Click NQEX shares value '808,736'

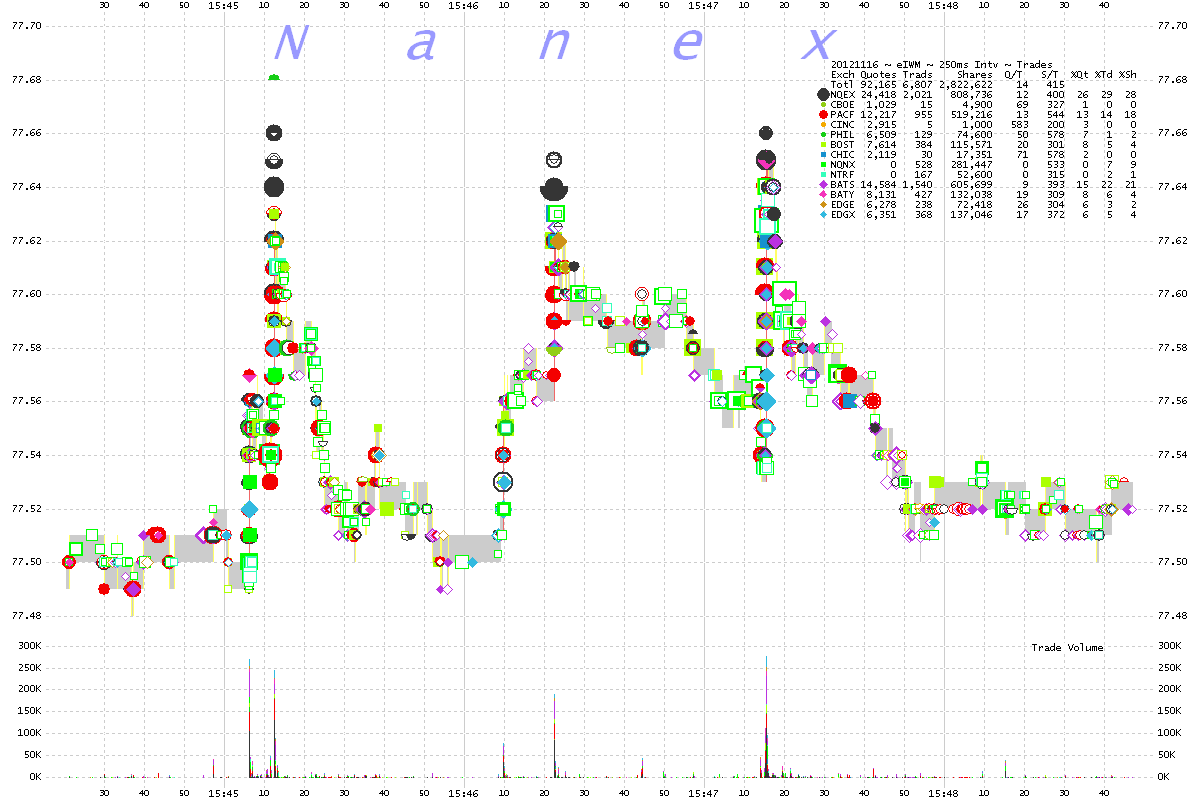pos(971,95)
